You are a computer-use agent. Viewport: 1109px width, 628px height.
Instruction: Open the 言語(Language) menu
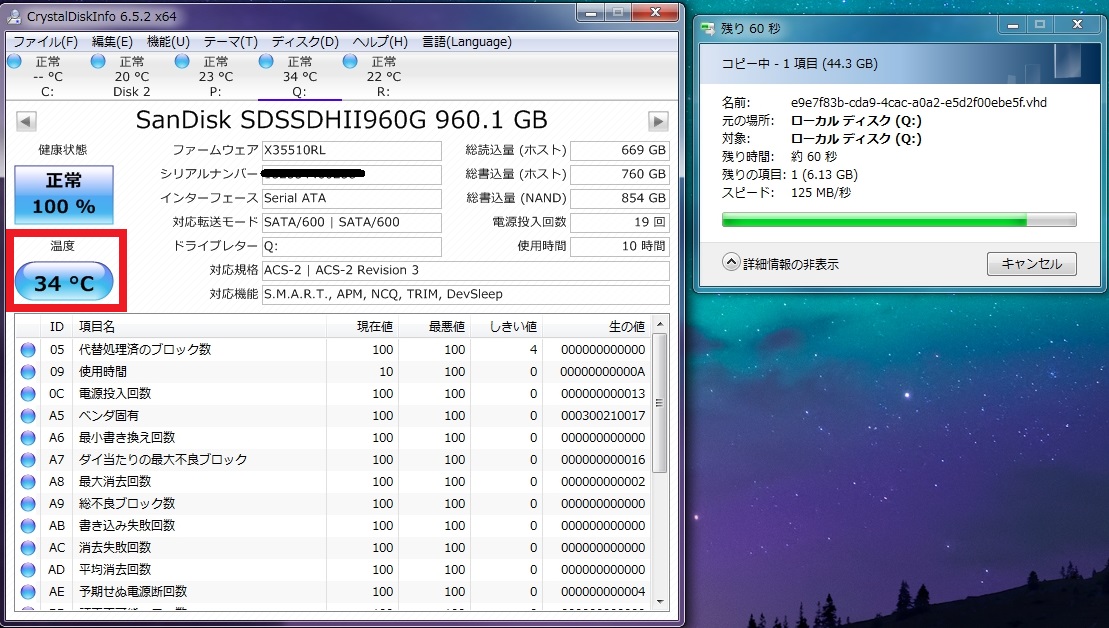click(467, 42)
